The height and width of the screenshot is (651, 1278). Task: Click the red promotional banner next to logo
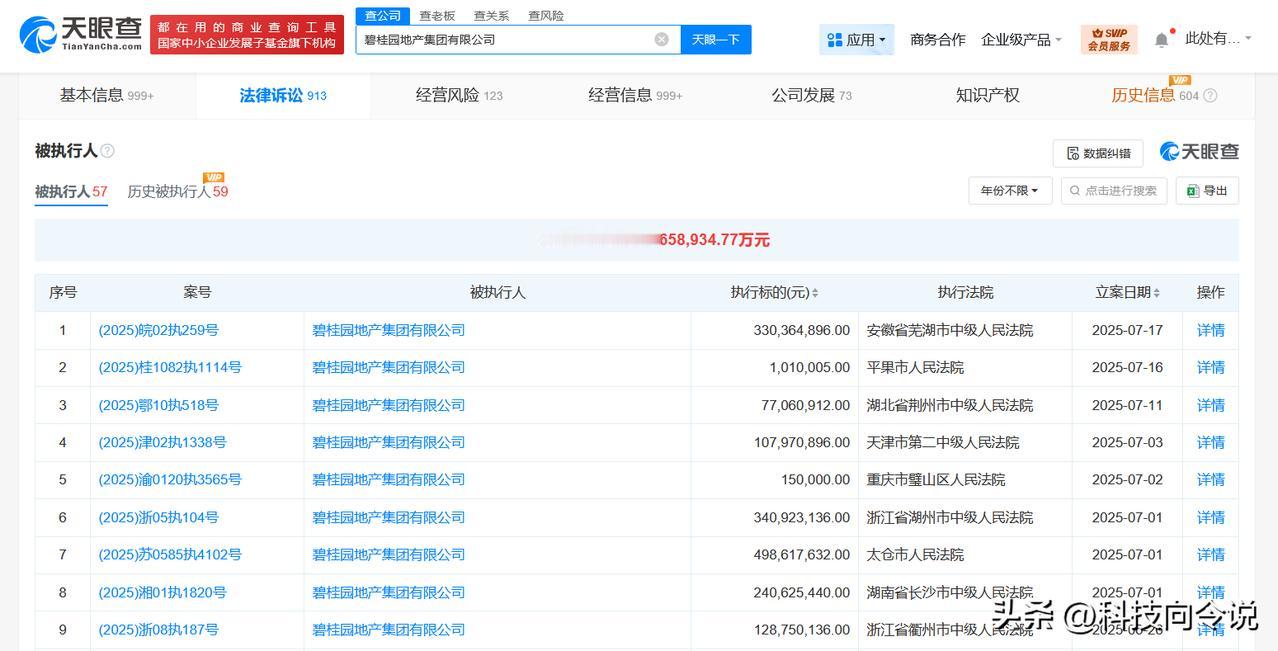[247, 35]
